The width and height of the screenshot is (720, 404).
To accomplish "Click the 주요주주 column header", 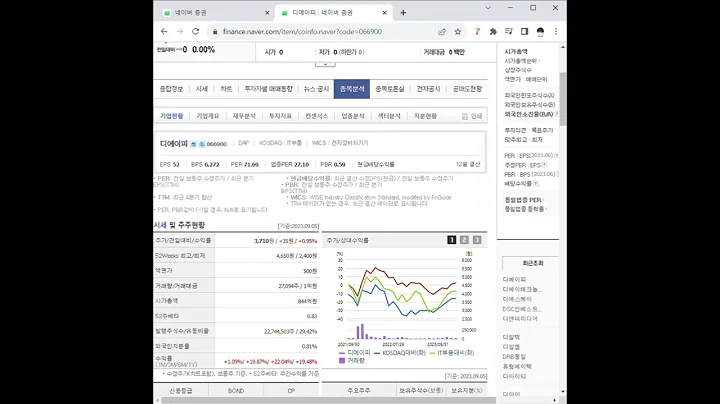I will coord(359,391).
